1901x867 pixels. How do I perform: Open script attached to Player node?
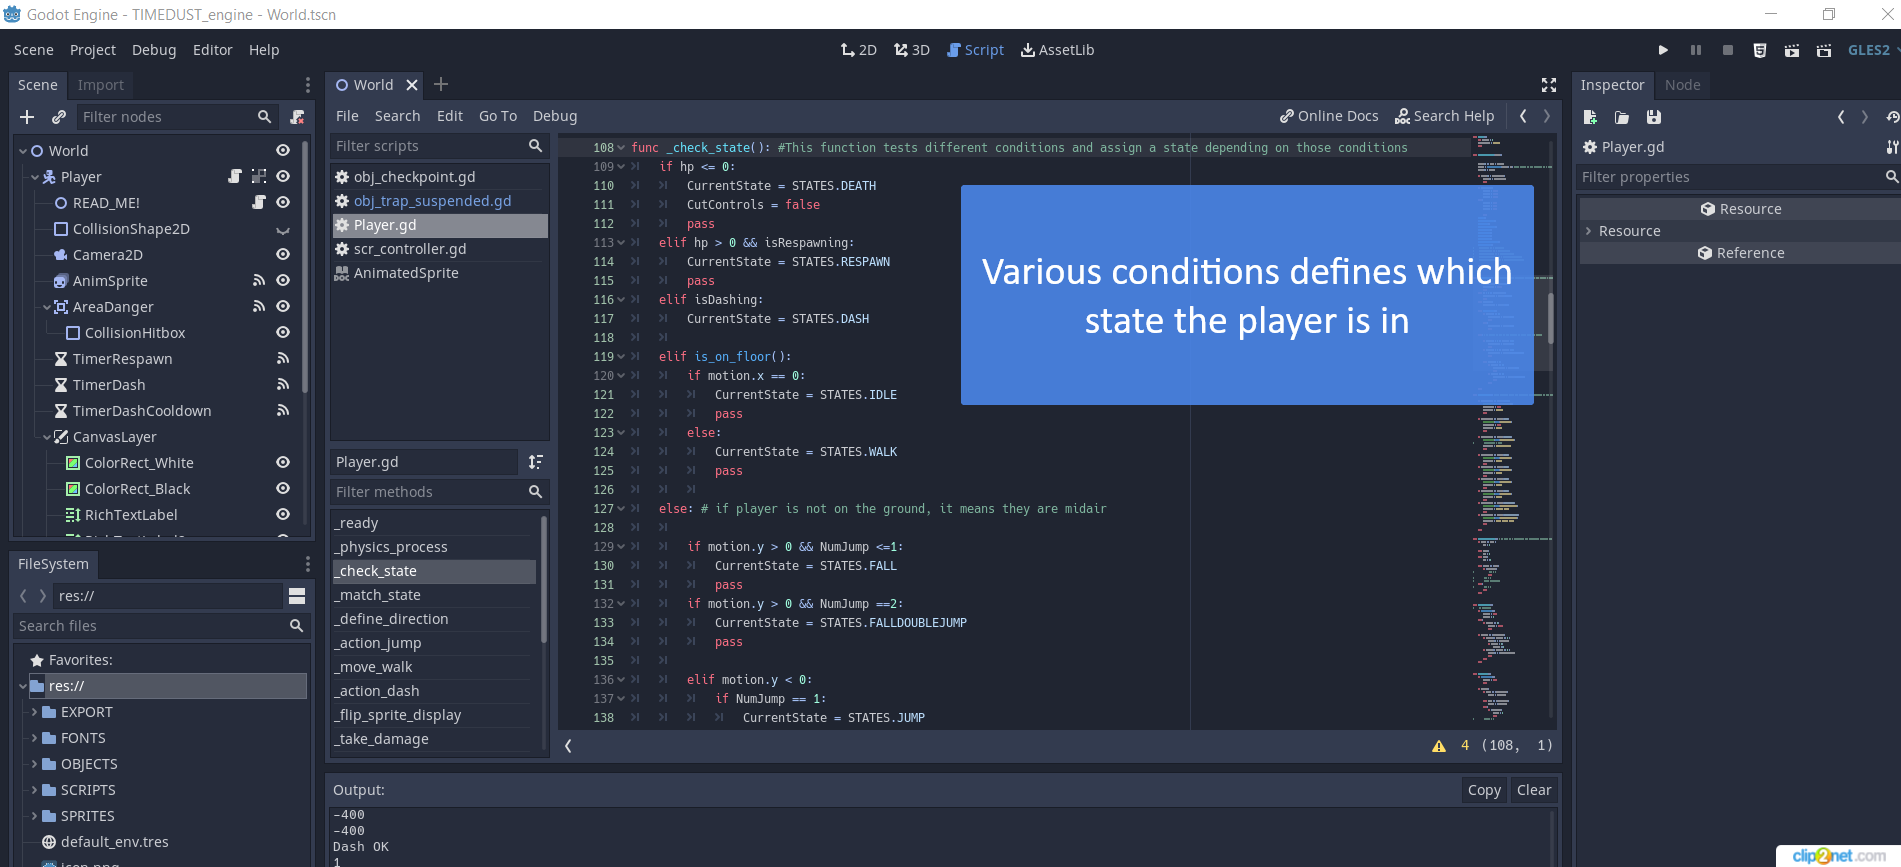coord(235,176)
